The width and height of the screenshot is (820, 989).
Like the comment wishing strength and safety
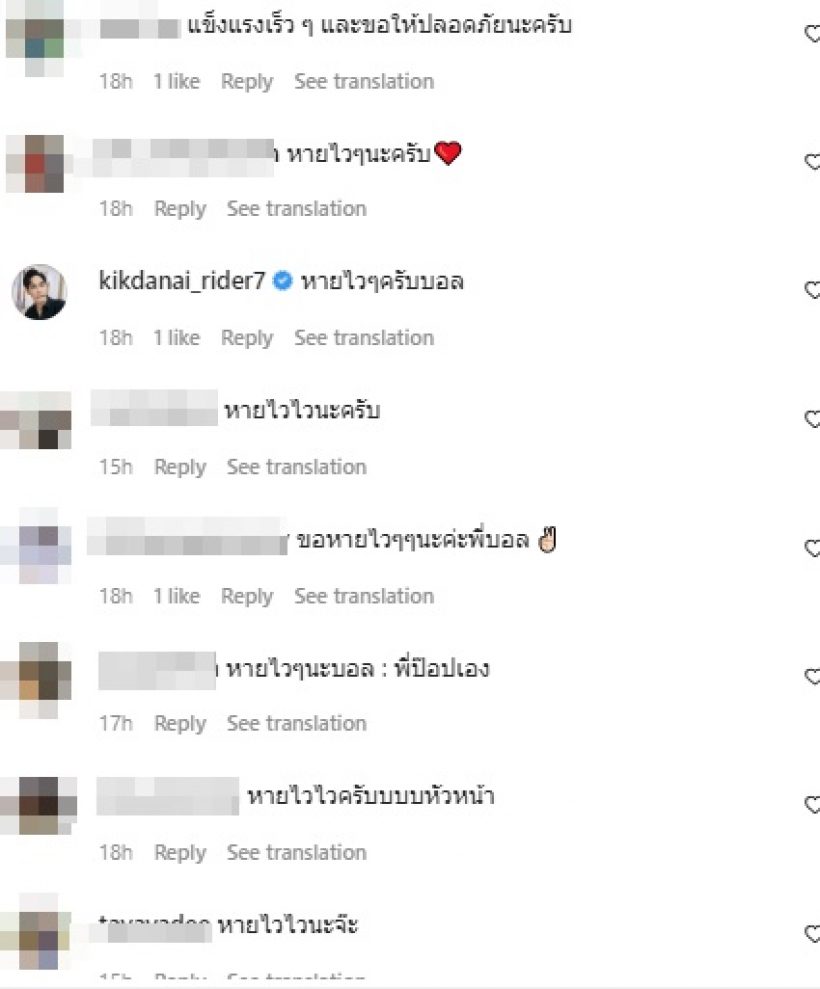813,33
